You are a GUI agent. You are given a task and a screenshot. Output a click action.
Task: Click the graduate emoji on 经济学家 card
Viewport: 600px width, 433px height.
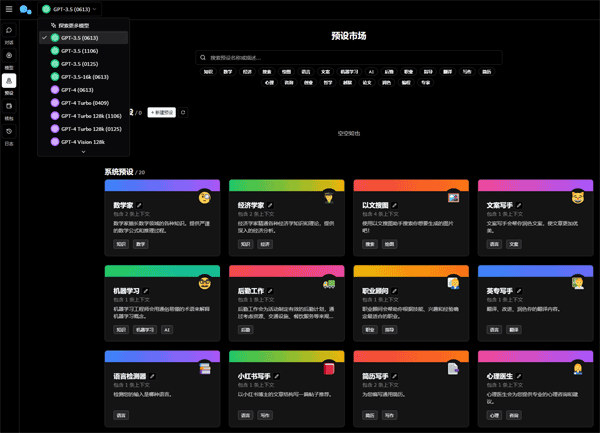pyautogui.click(x=329, y=197)
